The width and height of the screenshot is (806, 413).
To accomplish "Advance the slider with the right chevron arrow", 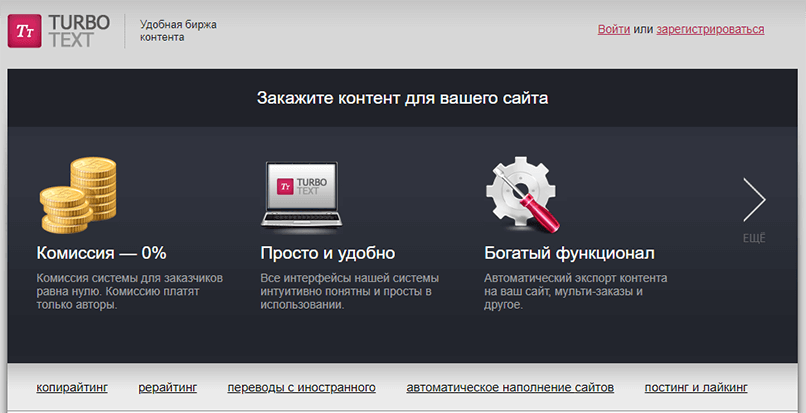I will [754, 200].
